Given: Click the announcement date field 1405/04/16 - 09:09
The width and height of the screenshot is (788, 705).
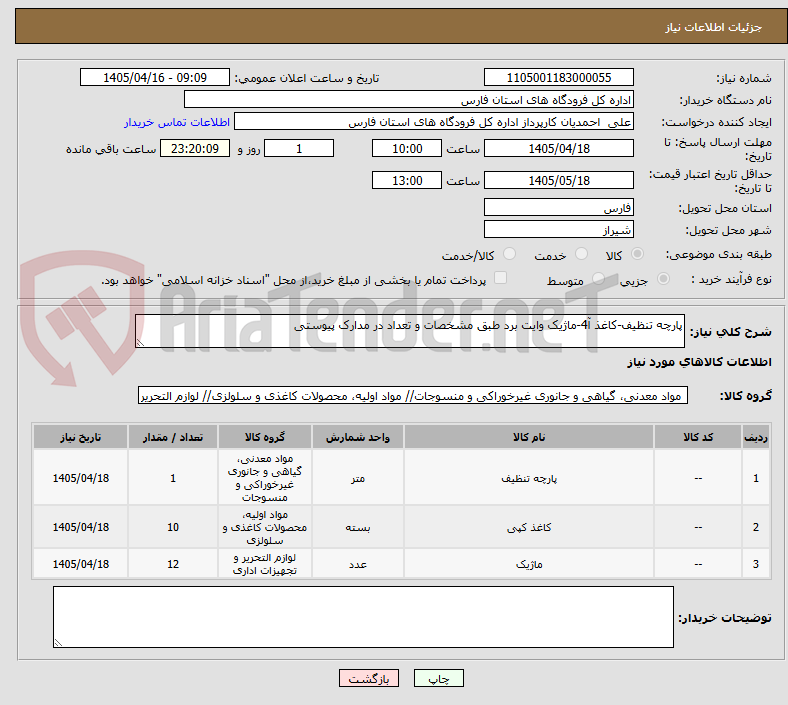Looking at the screenshot, I should pyautogui.click(x=155, y=77).
